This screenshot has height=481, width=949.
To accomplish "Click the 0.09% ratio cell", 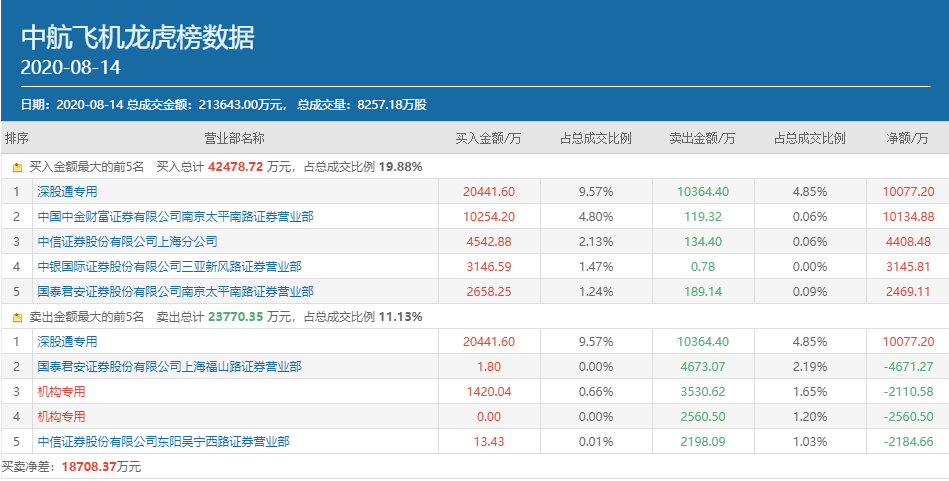I will point(810,292).
